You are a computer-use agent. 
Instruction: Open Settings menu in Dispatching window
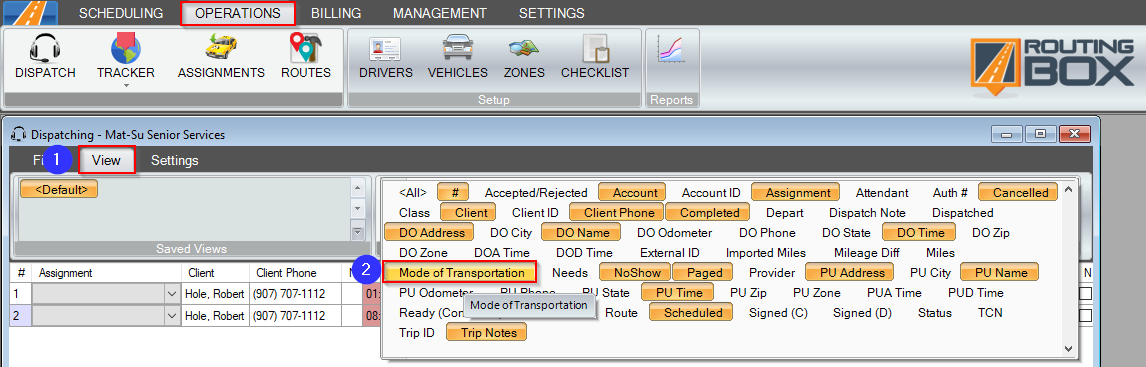(x=175, y=160)
